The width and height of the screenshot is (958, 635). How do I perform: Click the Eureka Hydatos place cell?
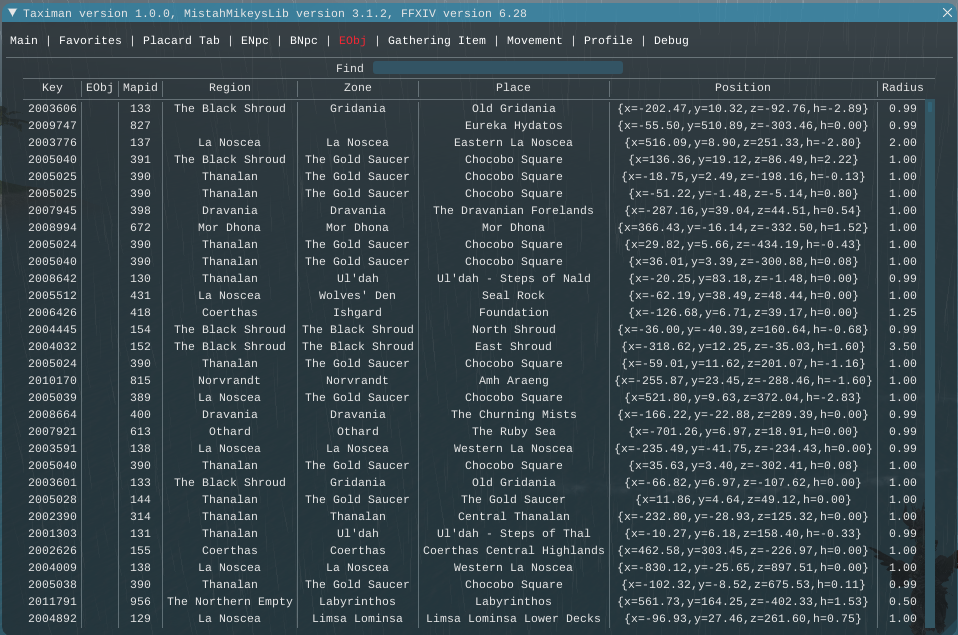coord(513,125)
